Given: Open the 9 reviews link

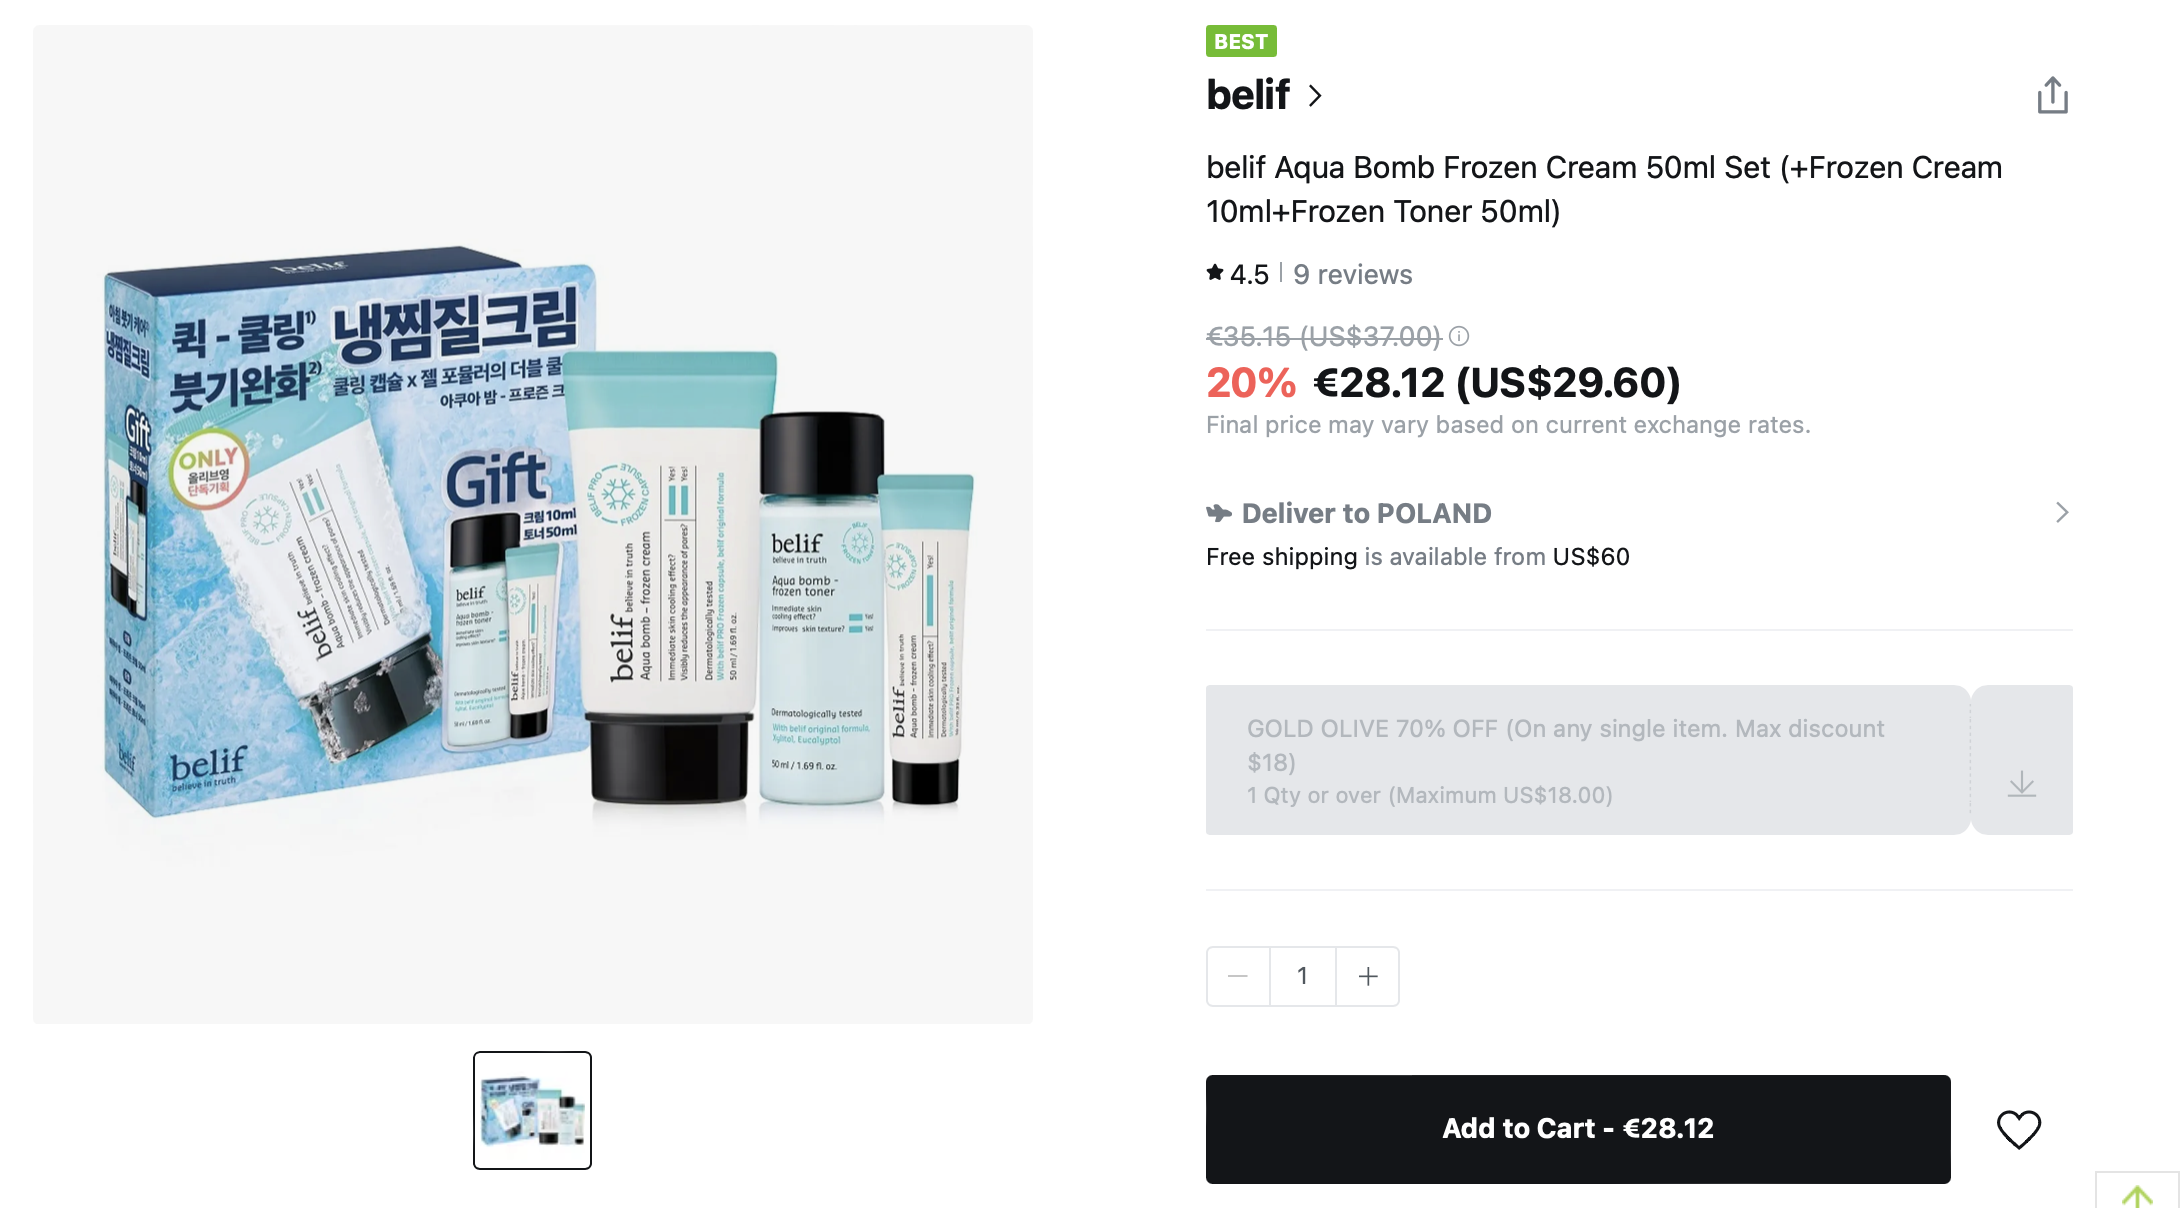Looking at the screenshot, I should (x=1352, y=274).
